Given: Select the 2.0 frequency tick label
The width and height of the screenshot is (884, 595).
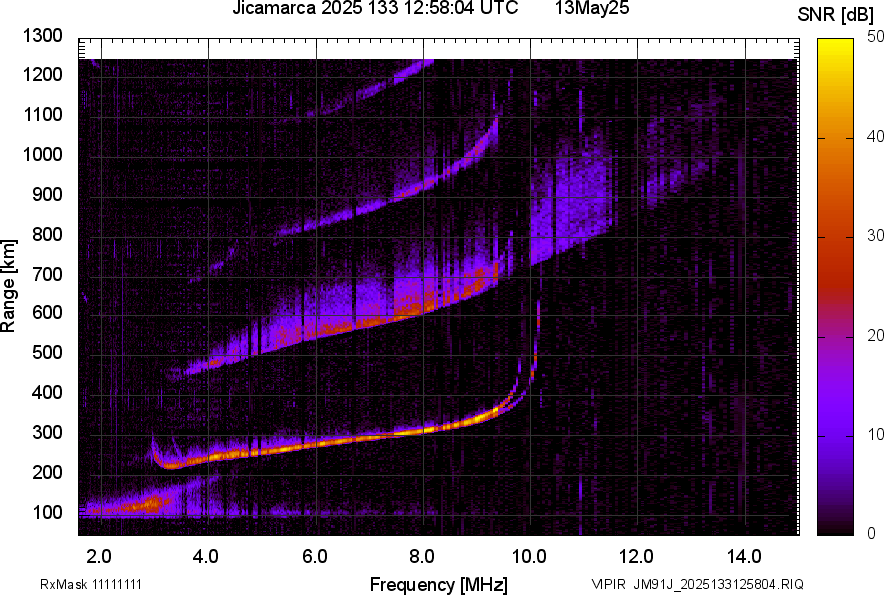Looking at the screenshot, I should point(99,557).
